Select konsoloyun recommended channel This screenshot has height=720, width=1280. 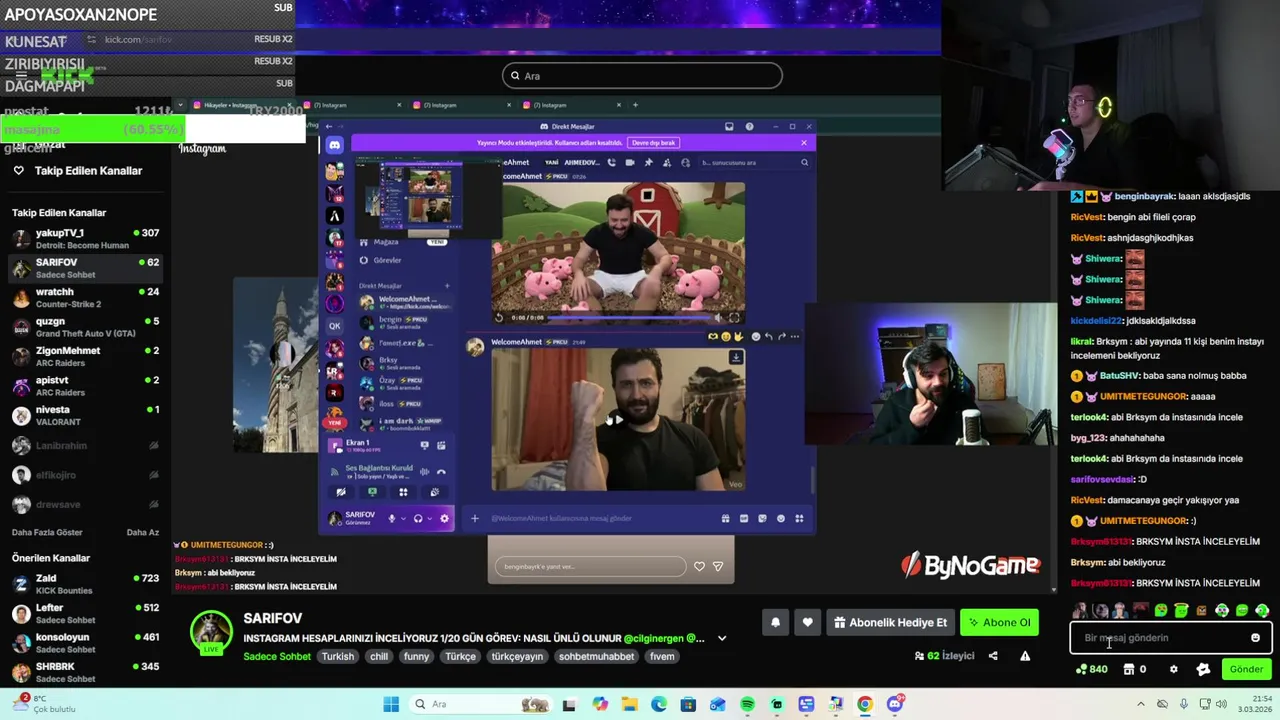pos(85,643)
